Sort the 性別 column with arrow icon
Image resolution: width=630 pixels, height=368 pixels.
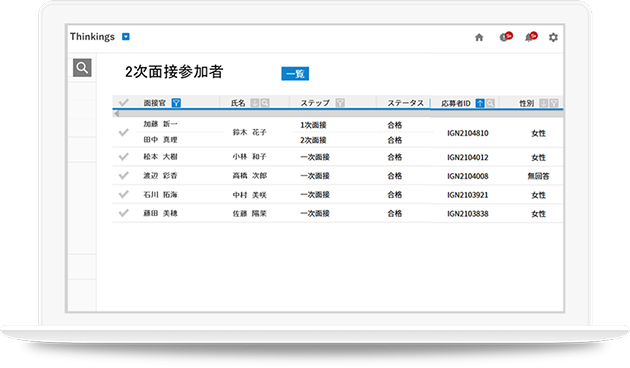[x=544, y=103]
